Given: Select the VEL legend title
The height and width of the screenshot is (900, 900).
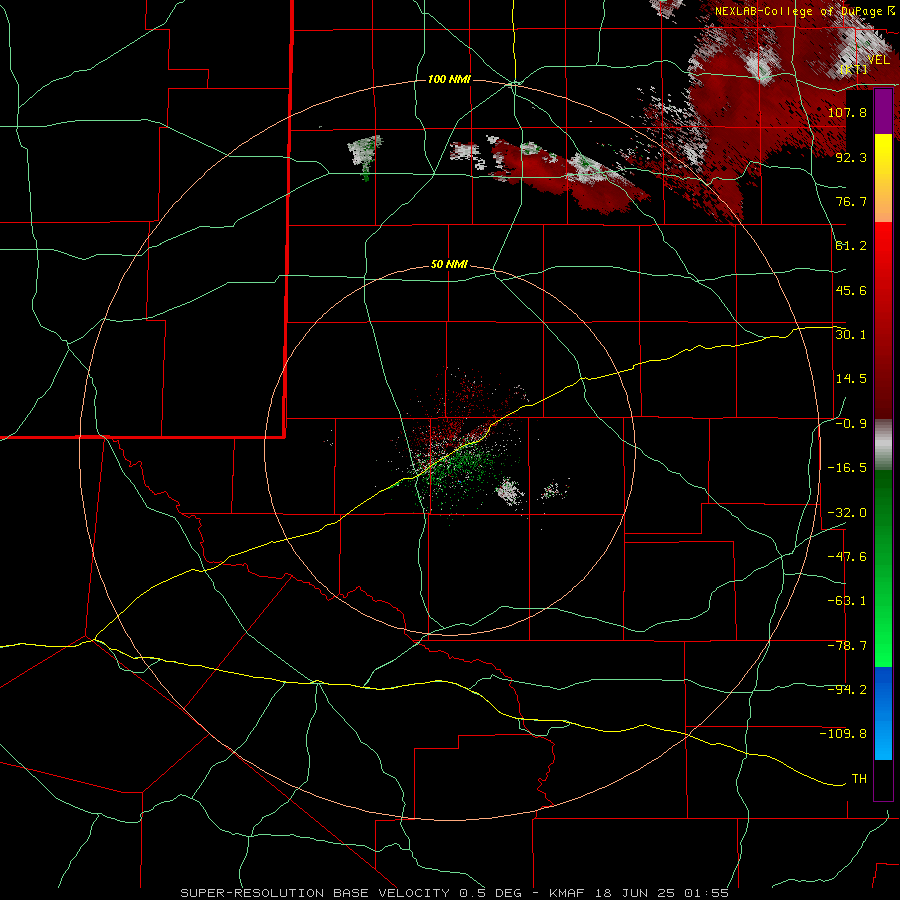Looking at the screenshot, I should pos(878,60).
